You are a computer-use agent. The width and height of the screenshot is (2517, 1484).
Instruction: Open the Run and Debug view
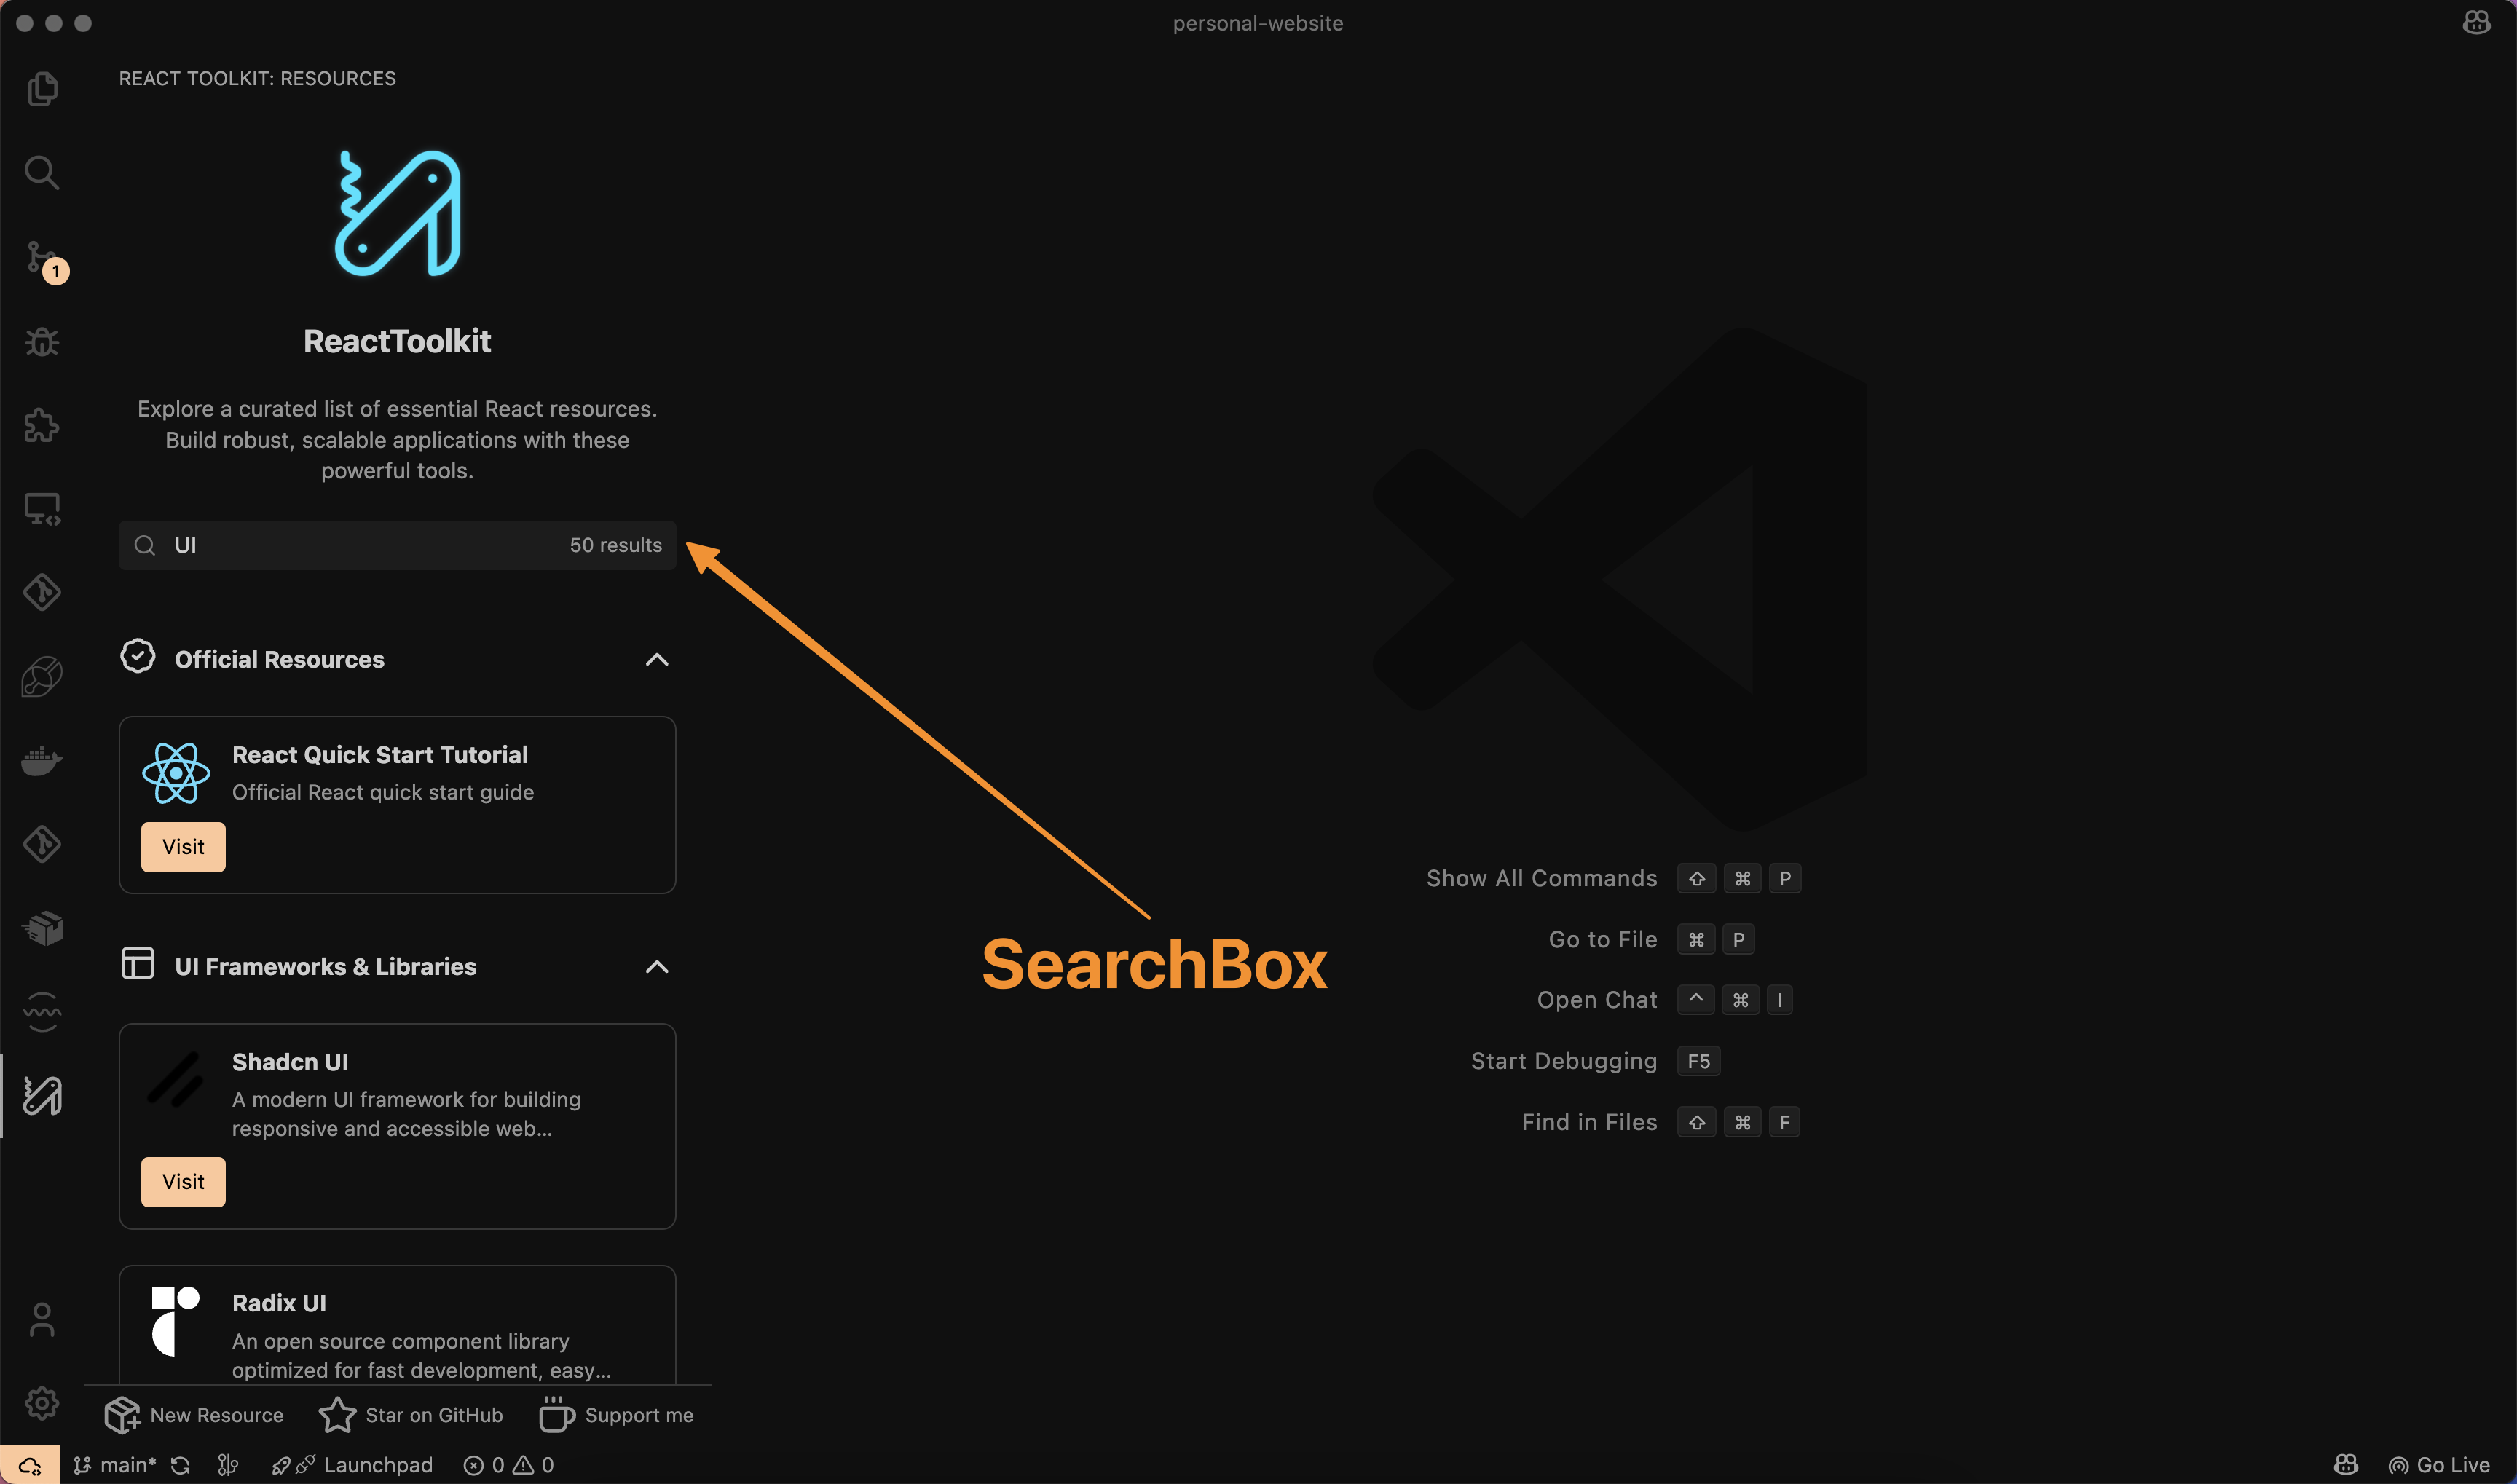point(42,341)
